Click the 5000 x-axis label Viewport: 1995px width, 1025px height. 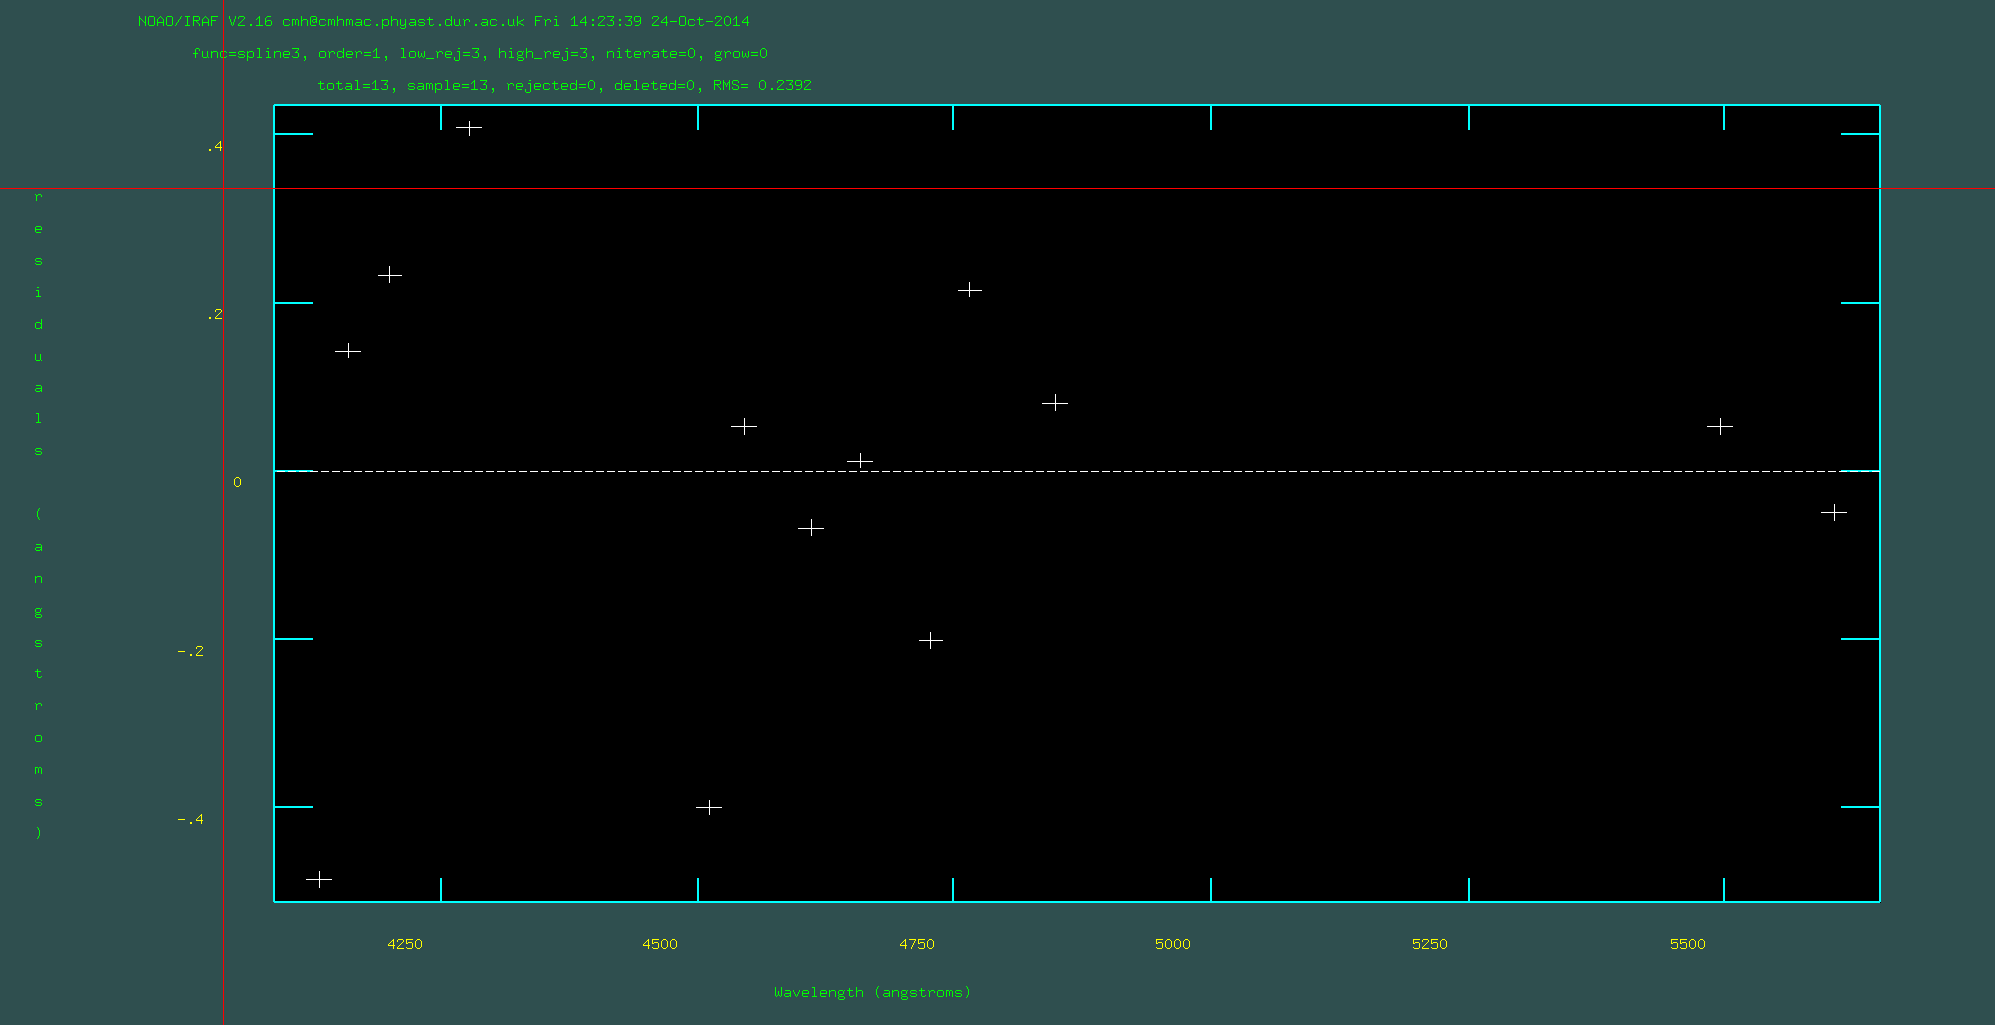coord(1172,944)
